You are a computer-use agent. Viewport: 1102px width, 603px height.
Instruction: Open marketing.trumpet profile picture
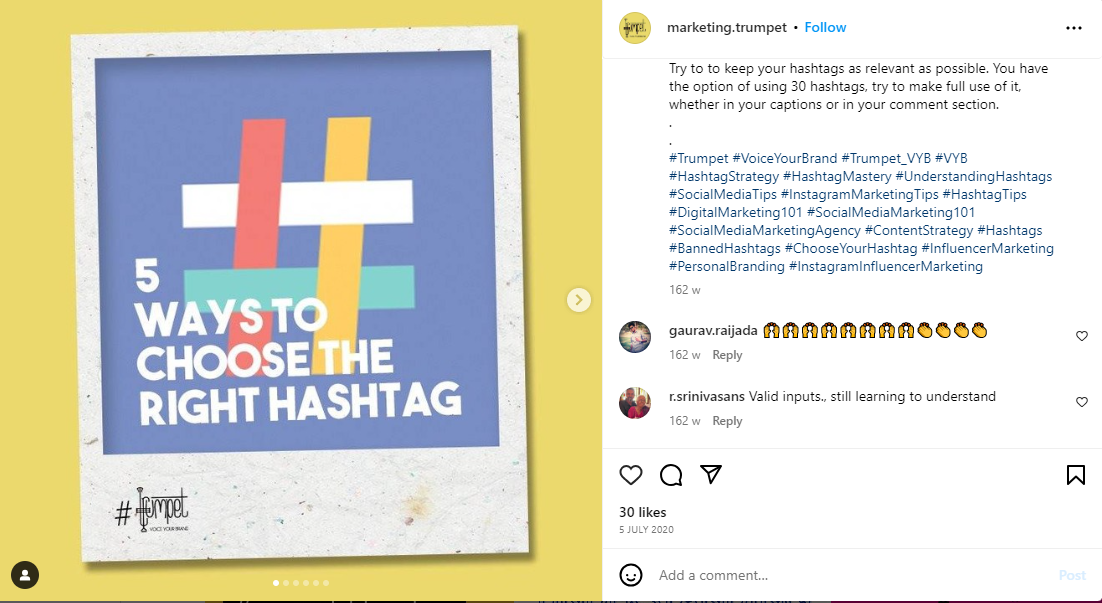635,28
